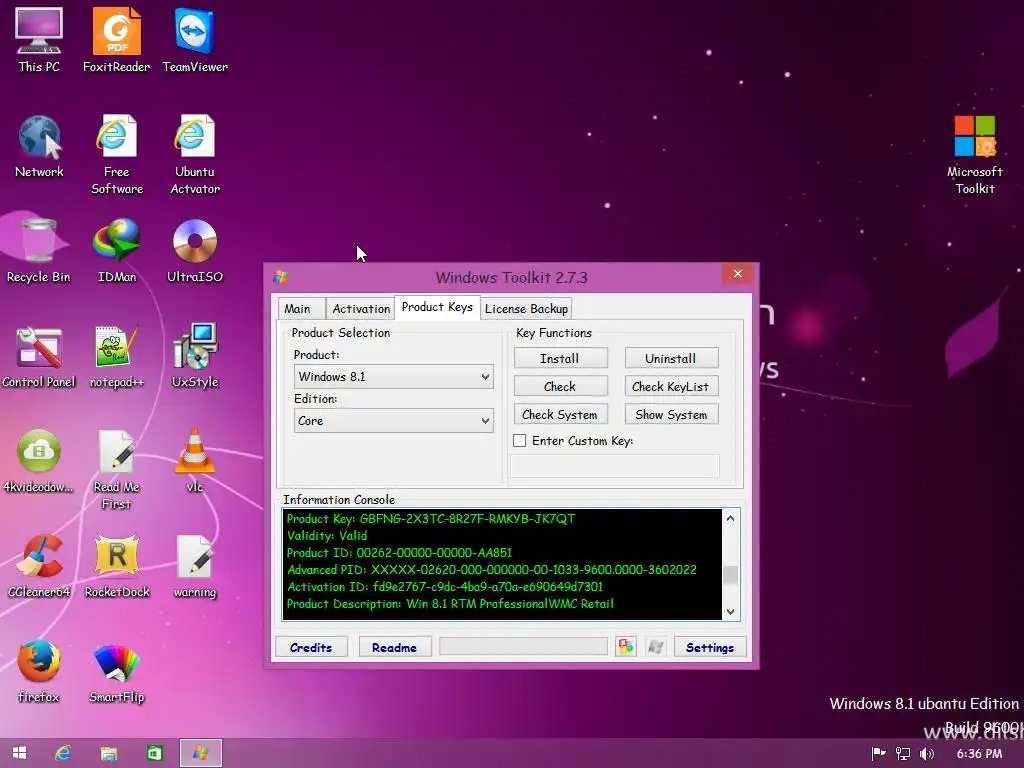
Task: Click the Product Key line in console
Action: pyautogui.click(x=431, y=519)
